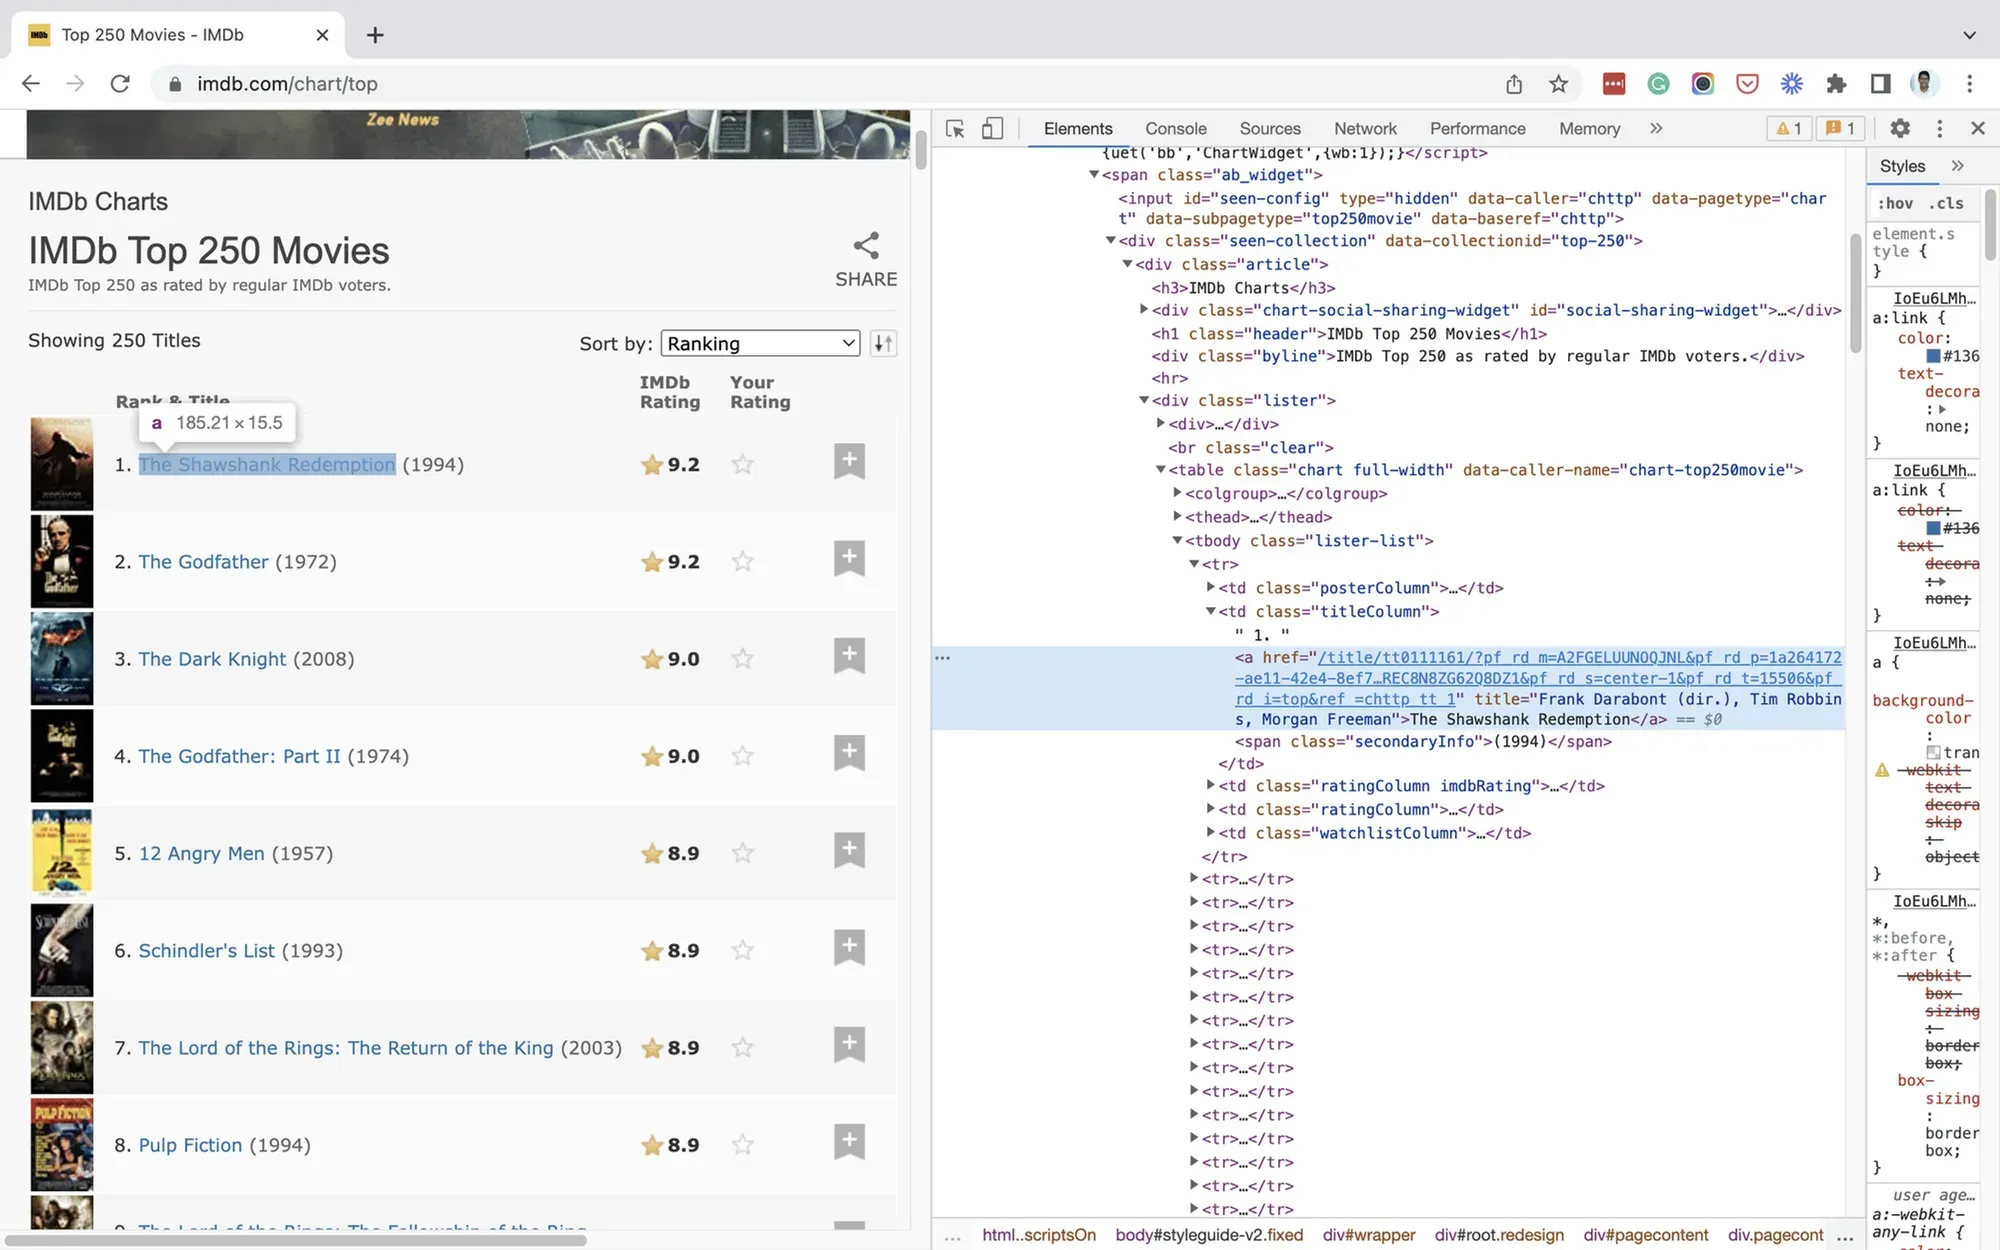The height and width of the screenshot is (1250, 2000).
Task: Collapse the div seen-collection node
Action: [x=1110, y=241]
